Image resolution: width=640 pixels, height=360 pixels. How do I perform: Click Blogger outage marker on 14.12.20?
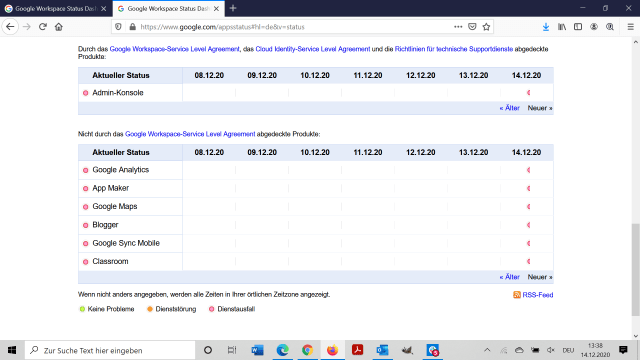pyautogui.click(x=529, y=225)
